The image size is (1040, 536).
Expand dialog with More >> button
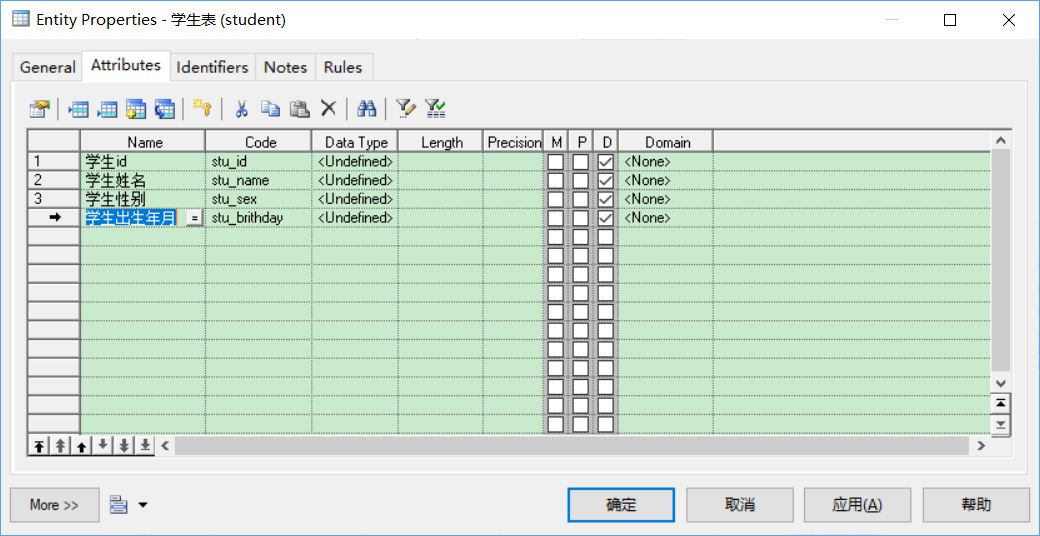click(54, 505)
